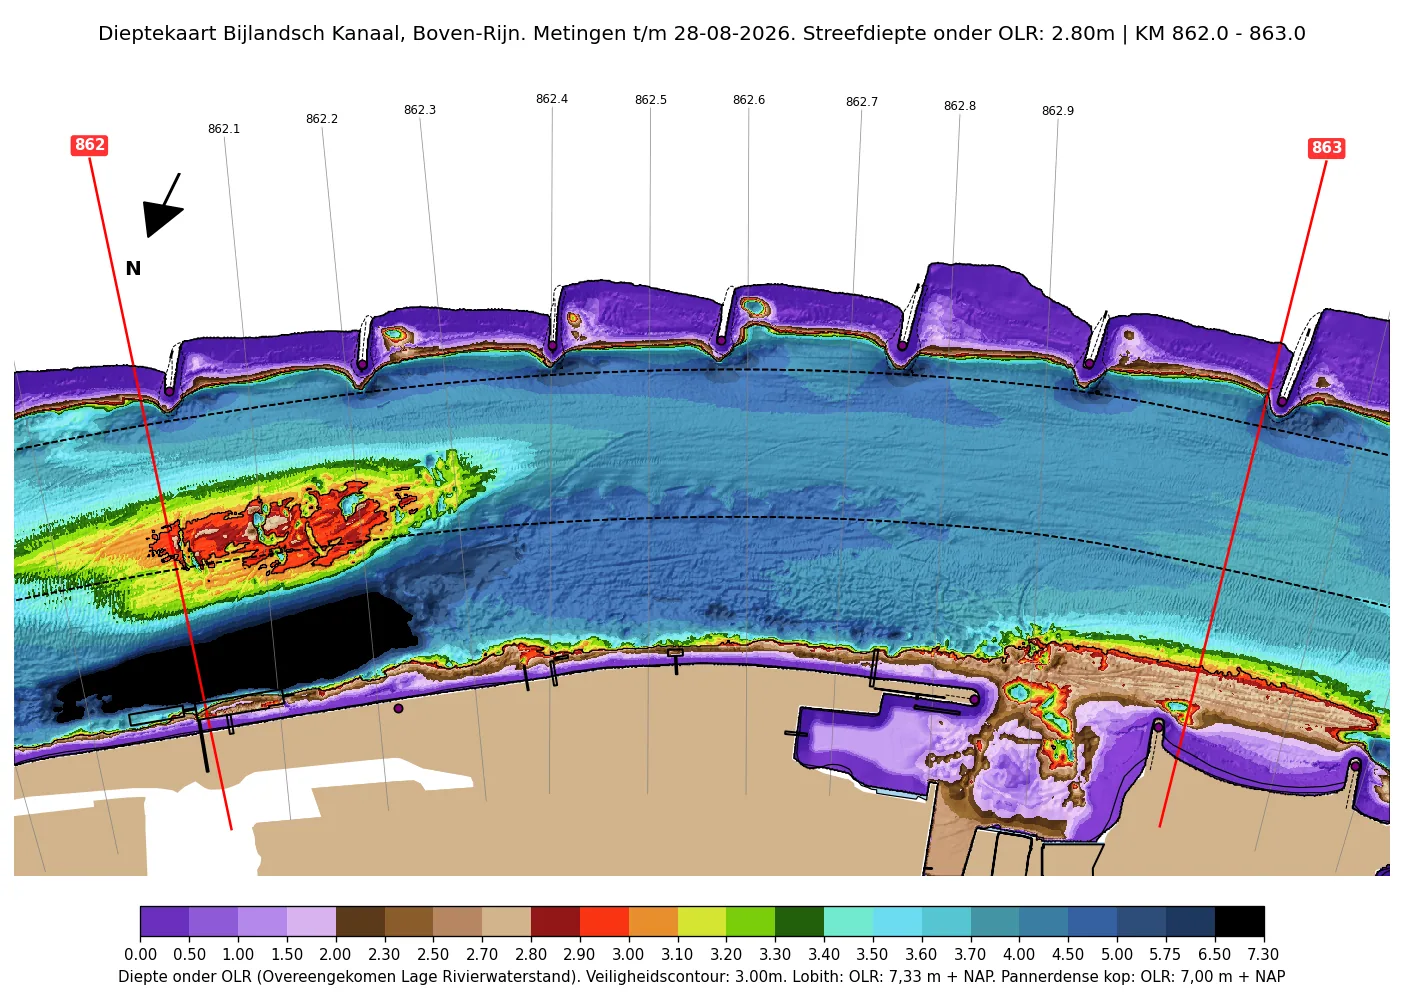Image resolution: width=1404 pixels, height=996 pixels.
Task: Click the red 863 kilometer marker label
Action: (1327, 148)
